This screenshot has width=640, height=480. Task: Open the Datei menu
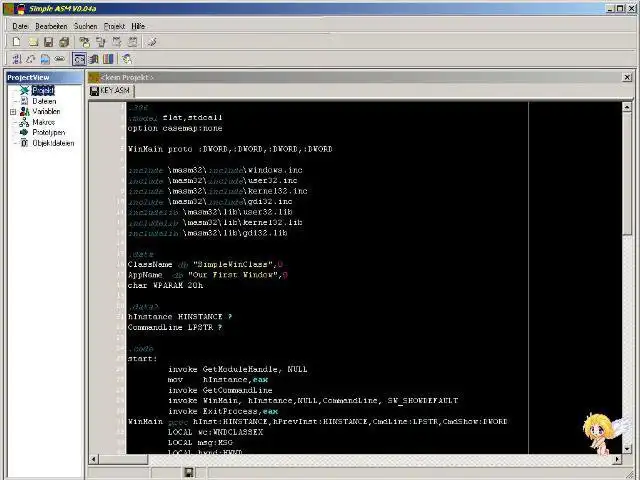click(x=20, y=26)
